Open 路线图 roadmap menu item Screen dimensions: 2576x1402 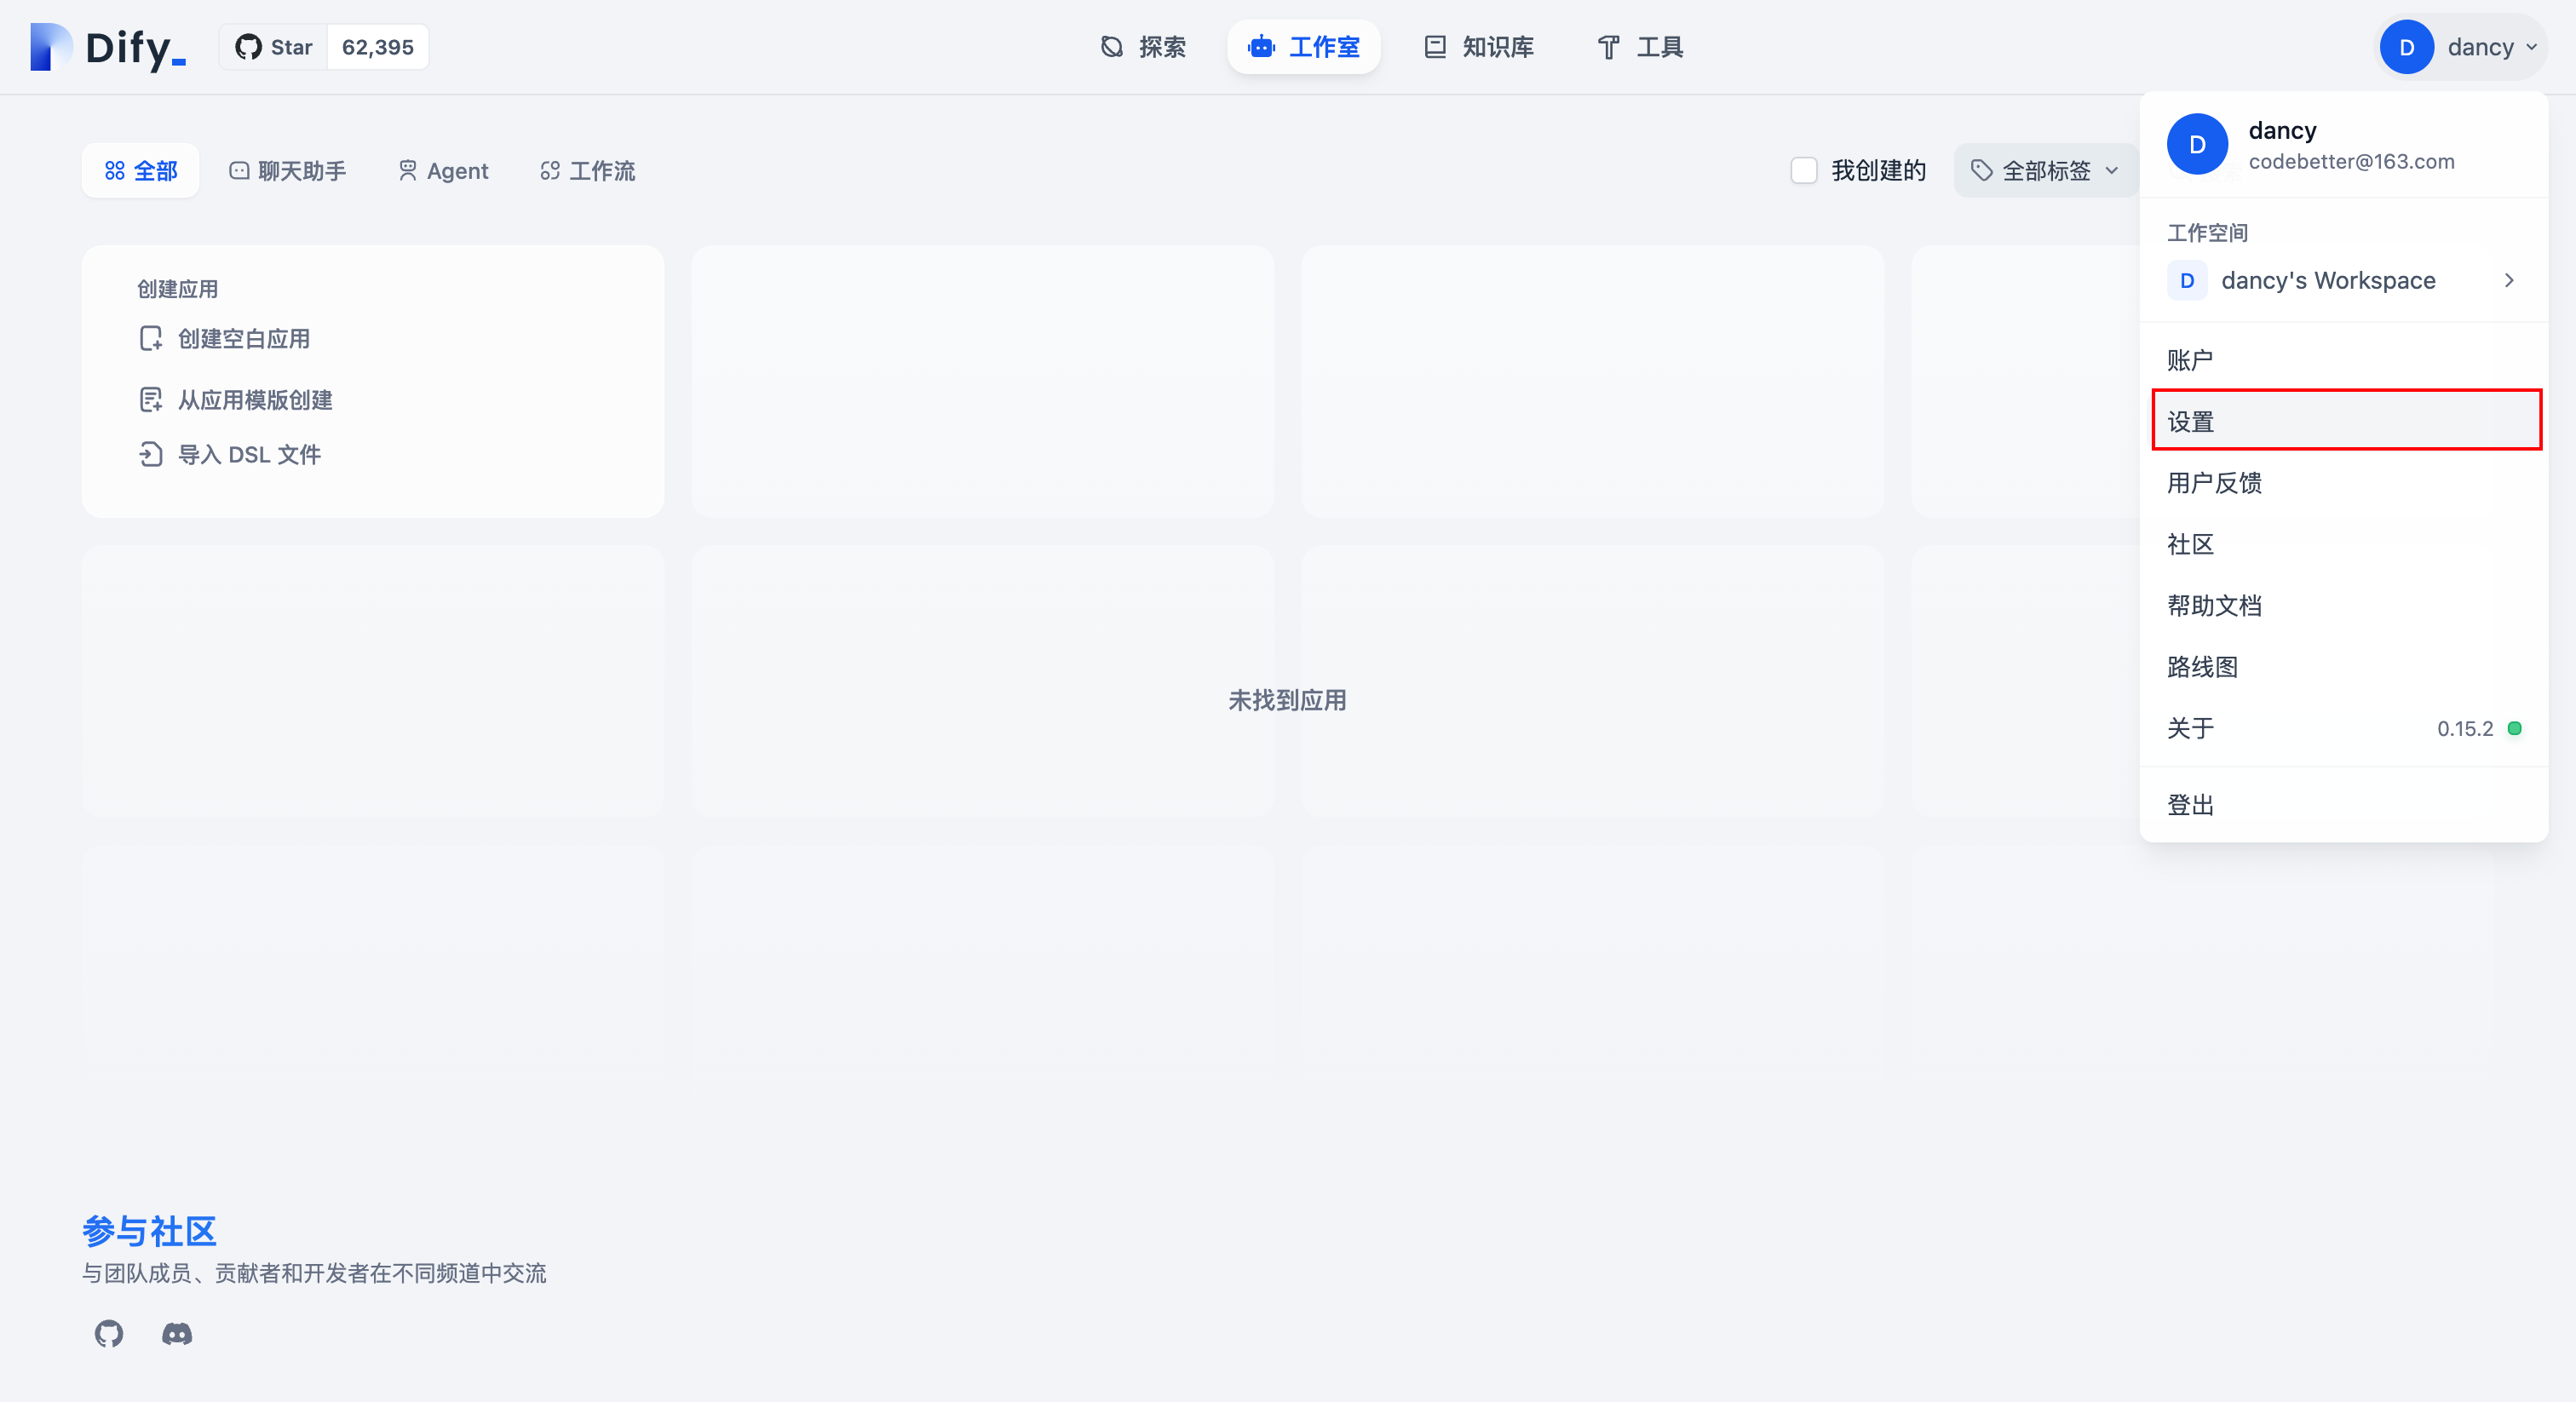point(2343,667)
